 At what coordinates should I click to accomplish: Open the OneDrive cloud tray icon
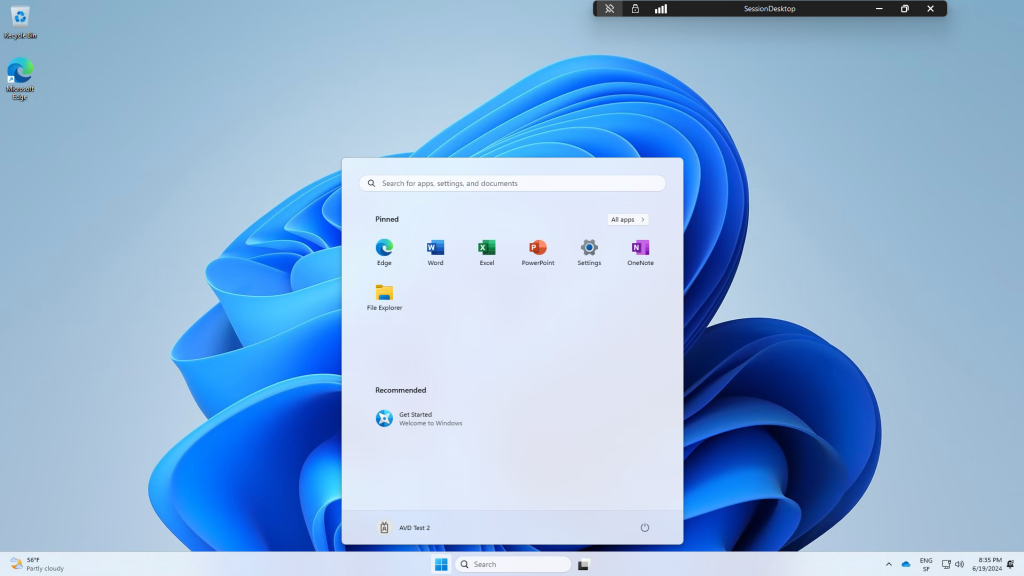906,564
